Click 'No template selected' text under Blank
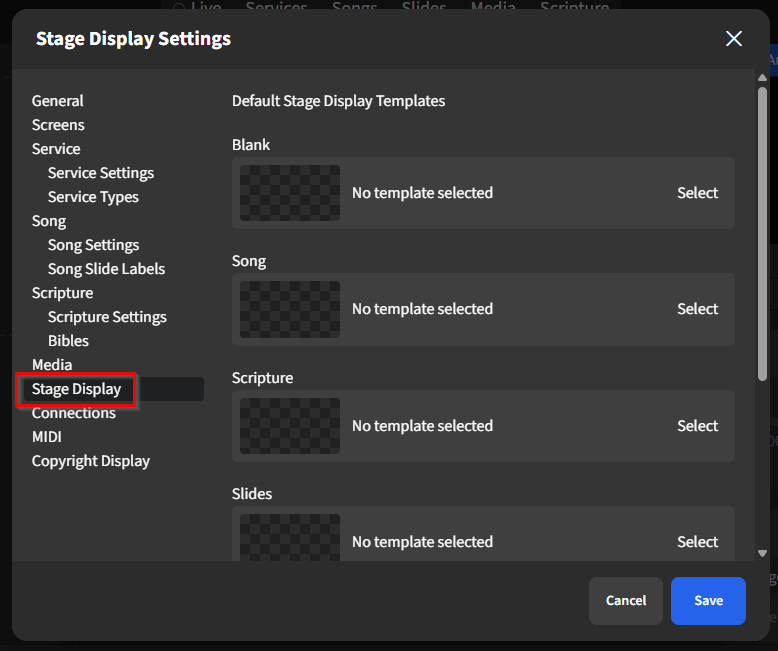This screenshot has height=651, width=778. (x=422, y=193)
